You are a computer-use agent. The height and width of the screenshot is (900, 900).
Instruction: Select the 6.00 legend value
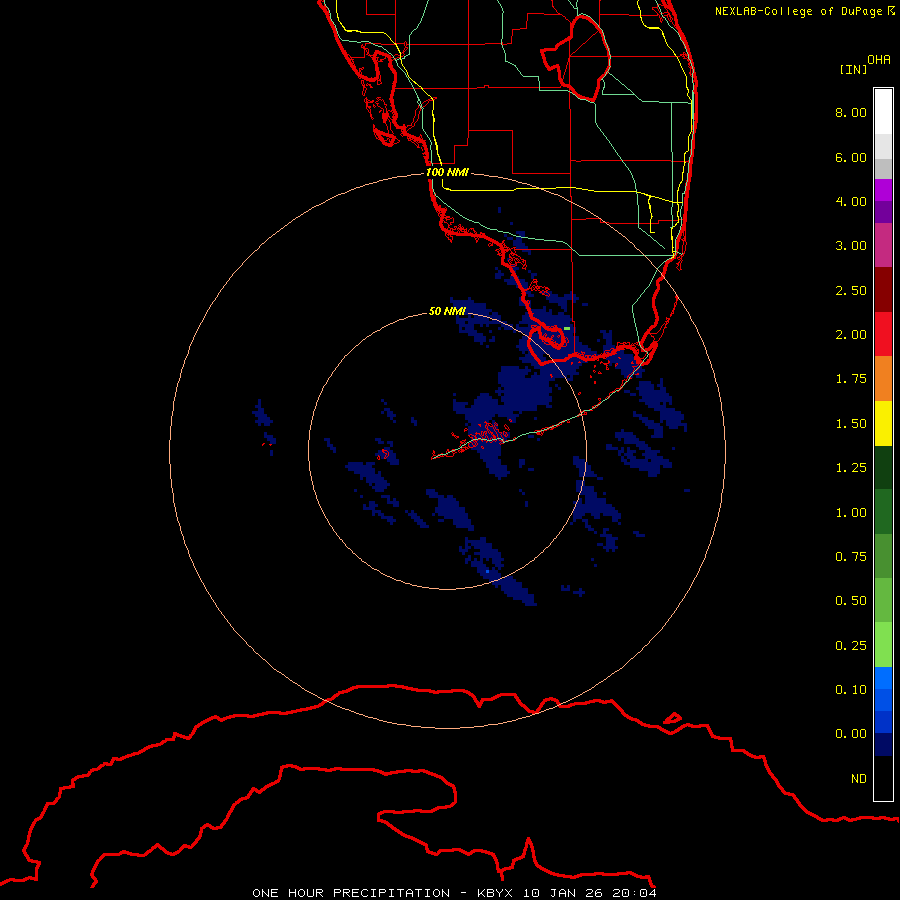pos(851,157)
